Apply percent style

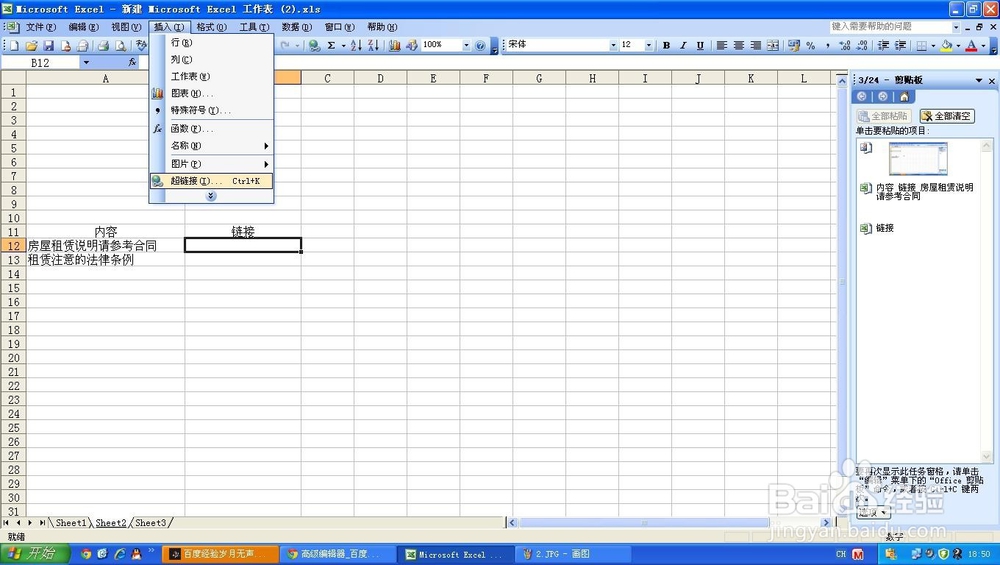click(811, 45)
